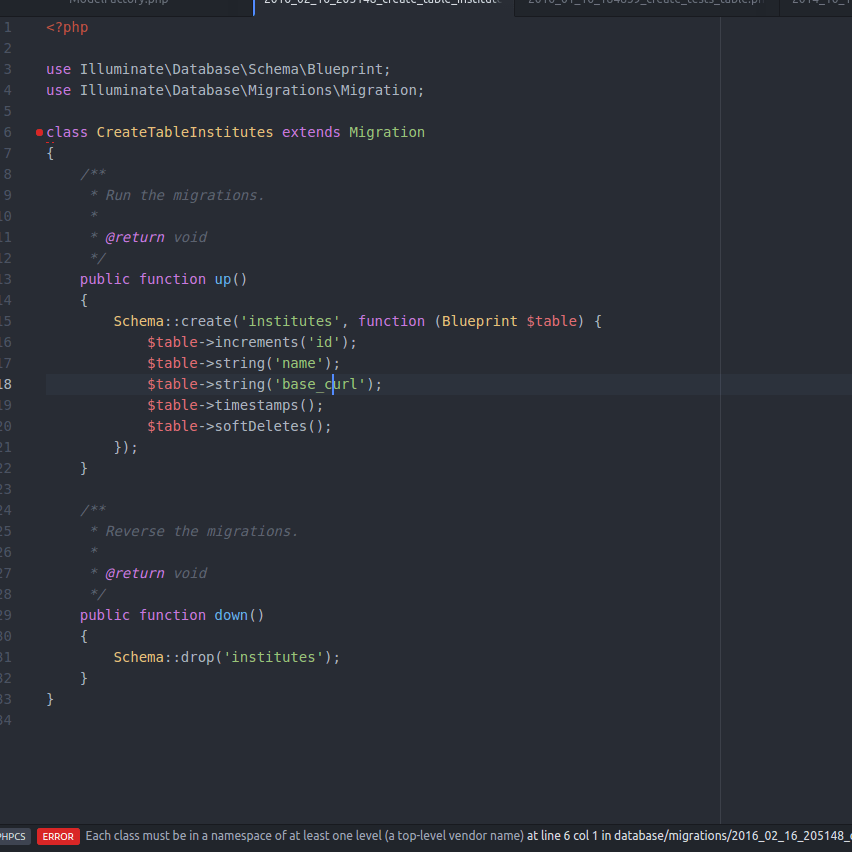Click the closing '});' on line 21
Viewport: 852px width, 852px height.
point(126,448)
